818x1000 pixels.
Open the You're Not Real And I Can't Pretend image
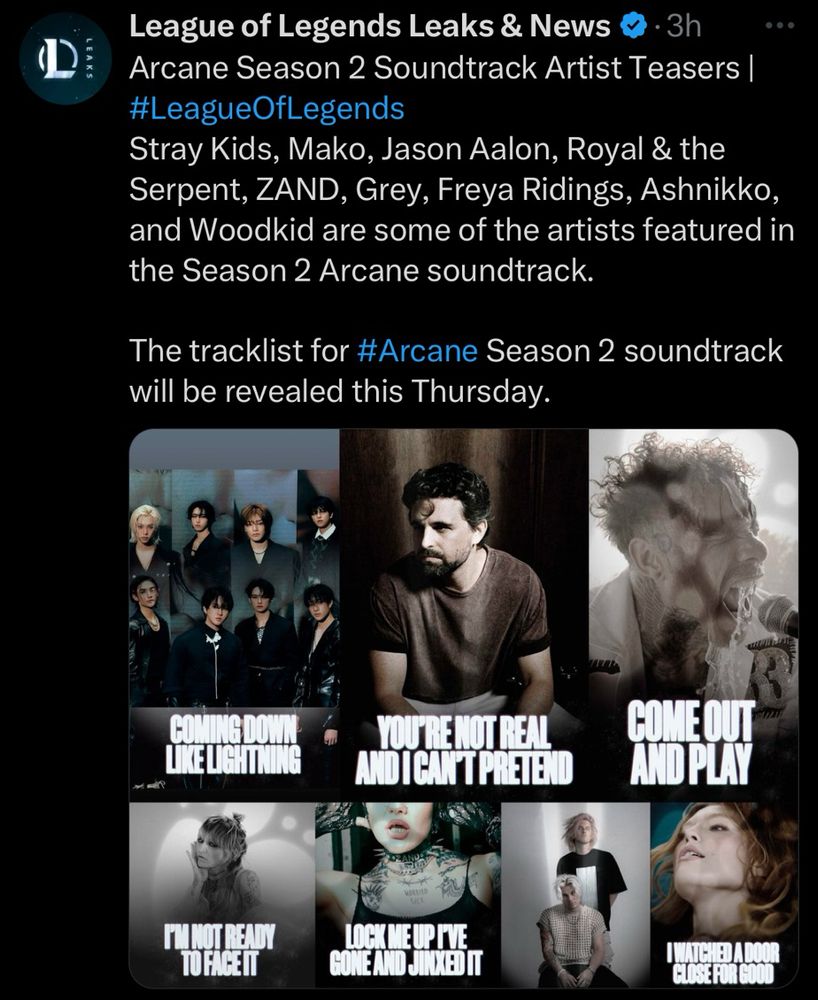(464, 614)
